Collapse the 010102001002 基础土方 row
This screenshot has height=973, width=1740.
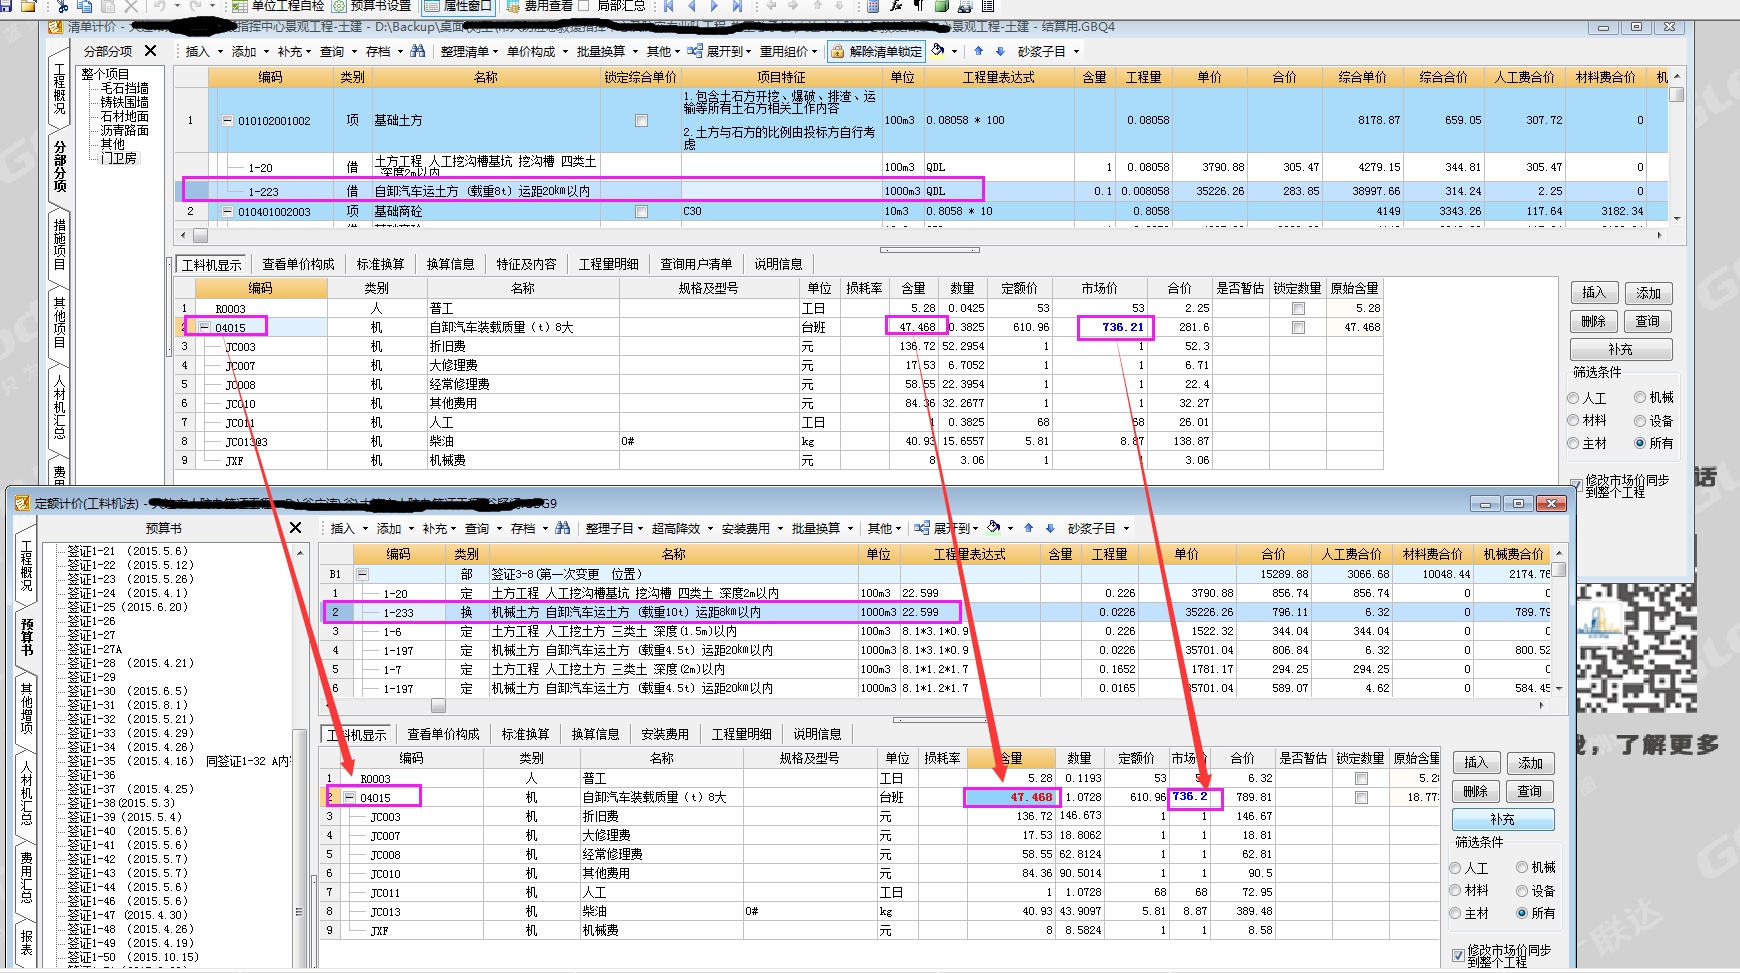tap(228, 120)
